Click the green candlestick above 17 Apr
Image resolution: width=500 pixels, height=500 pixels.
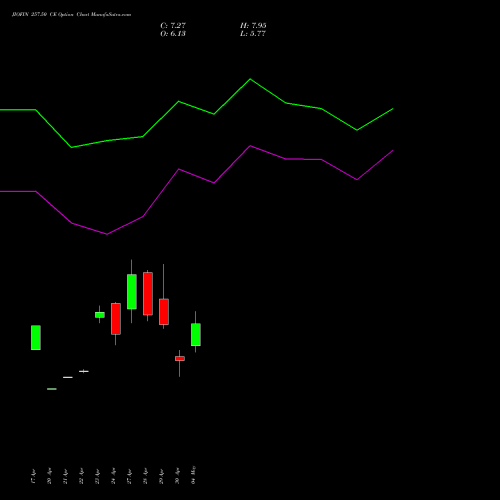pos(36,337)
